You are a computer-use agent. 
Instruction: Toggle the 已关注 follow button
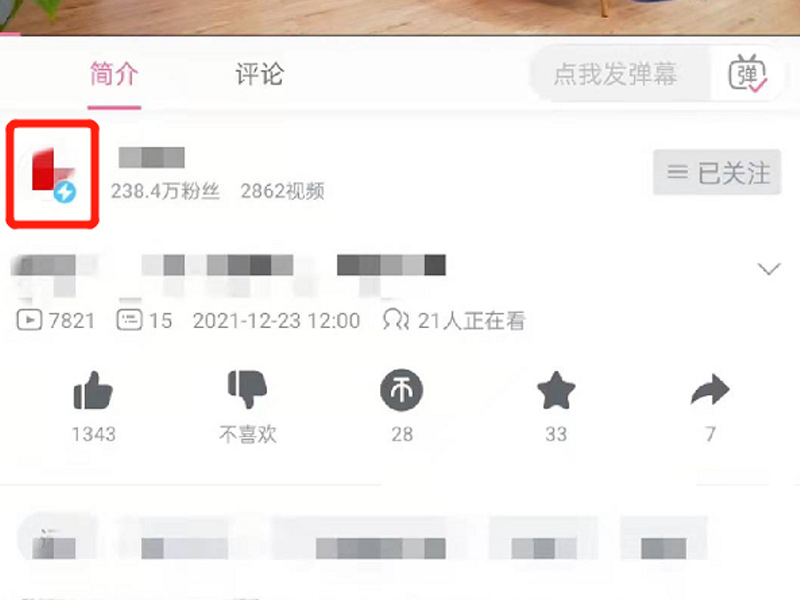(717, 172)
